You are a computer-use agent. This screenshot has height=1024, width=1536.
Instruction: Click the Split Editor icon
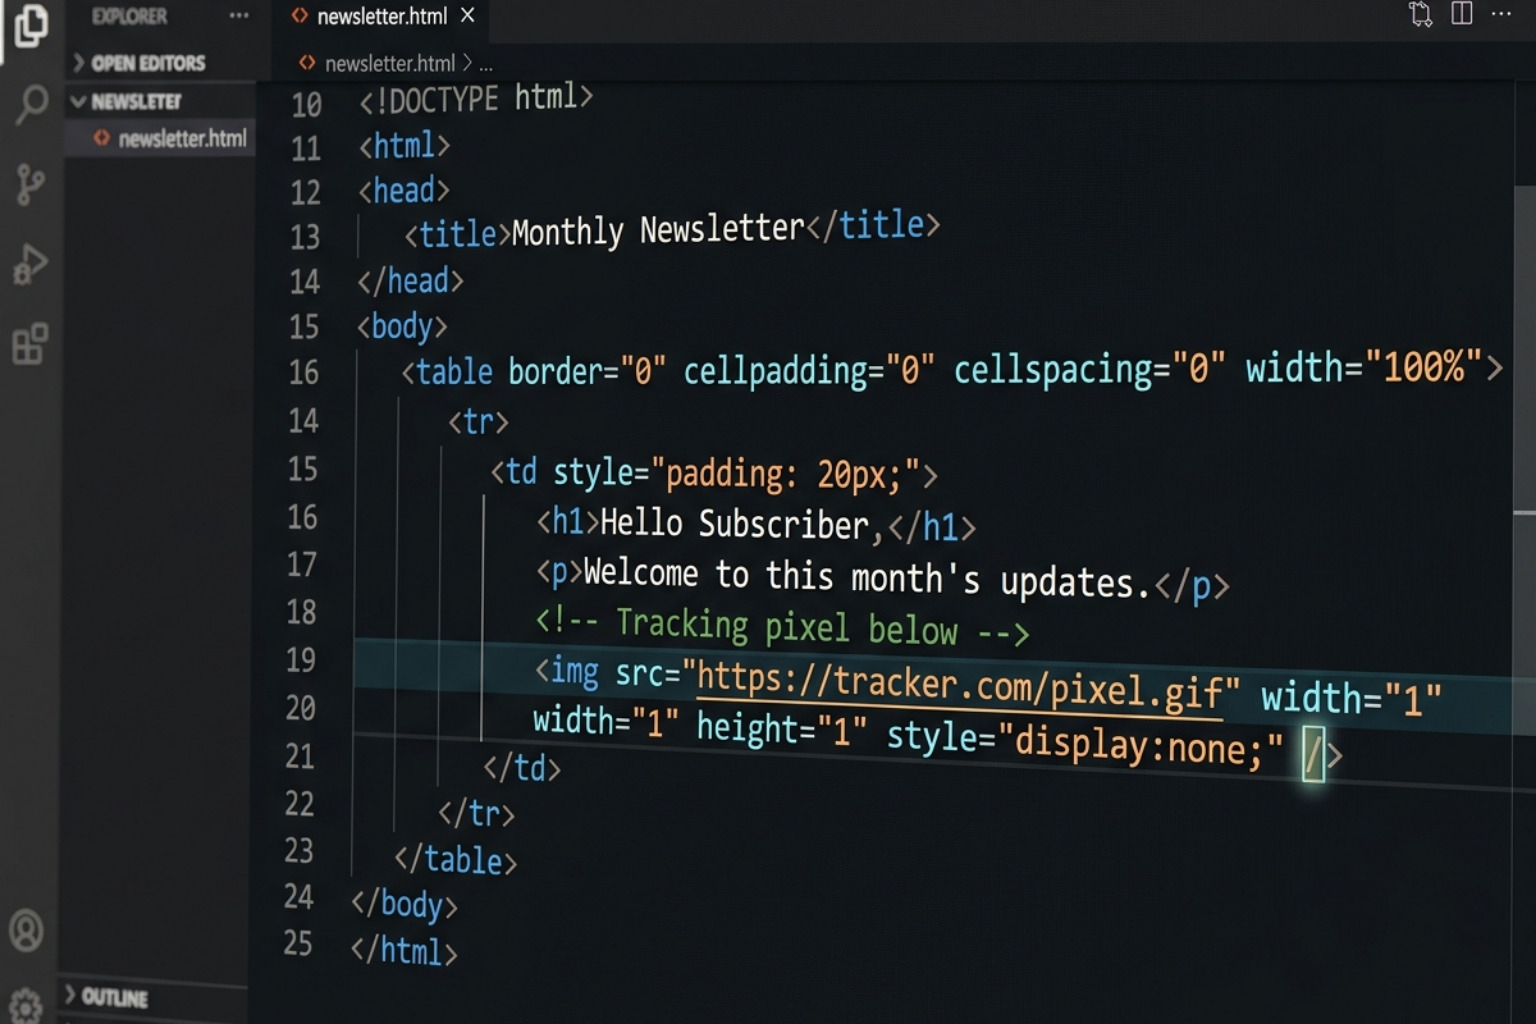pyautogui.click(x=1461, y=14)
